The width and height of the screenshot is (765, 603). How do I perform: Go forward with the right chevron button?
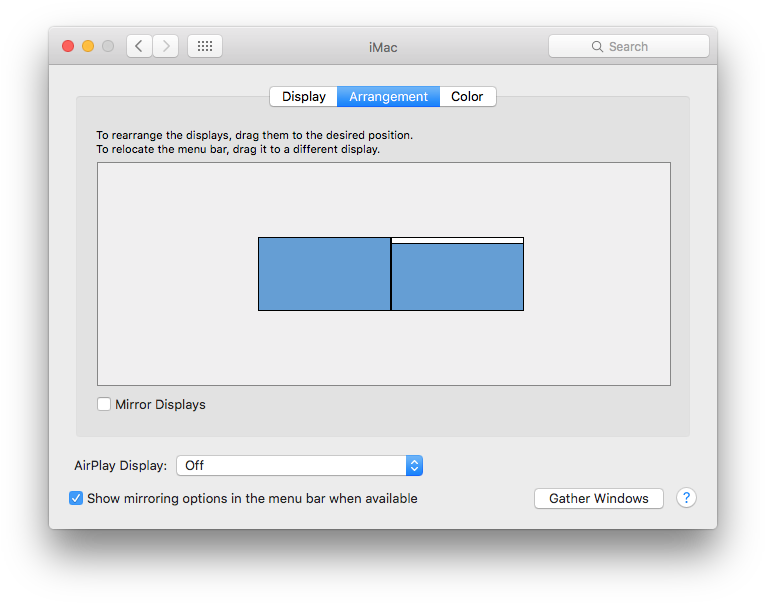[165, 46]
